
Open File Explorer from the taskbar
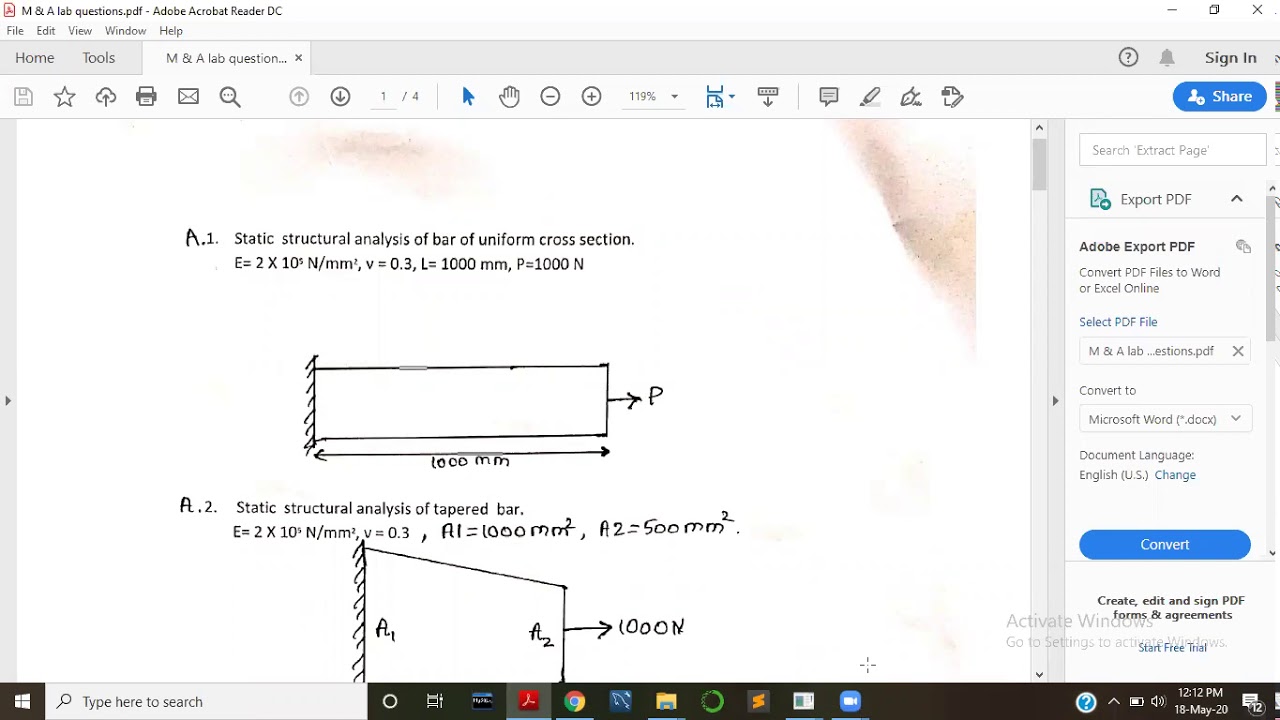click(x=666, y=701)
